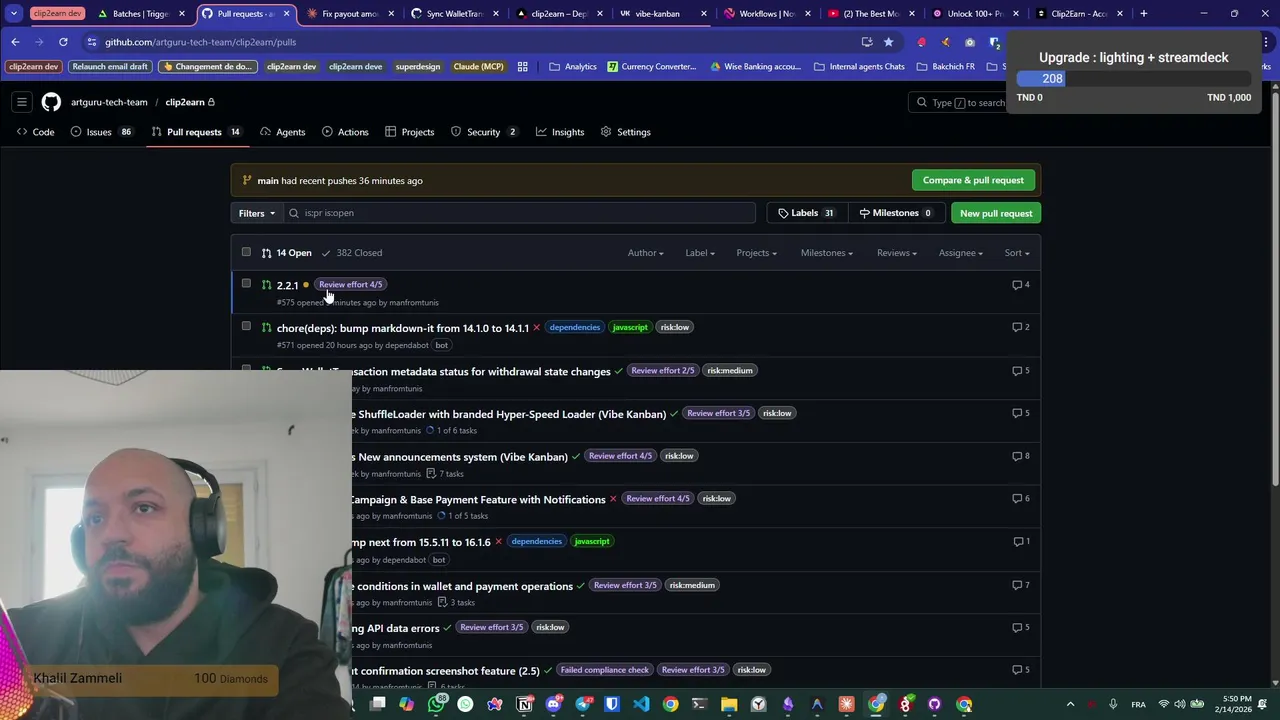Open the Labels 31 page
Screen dimensions: 1280x720
click(805, 213)
